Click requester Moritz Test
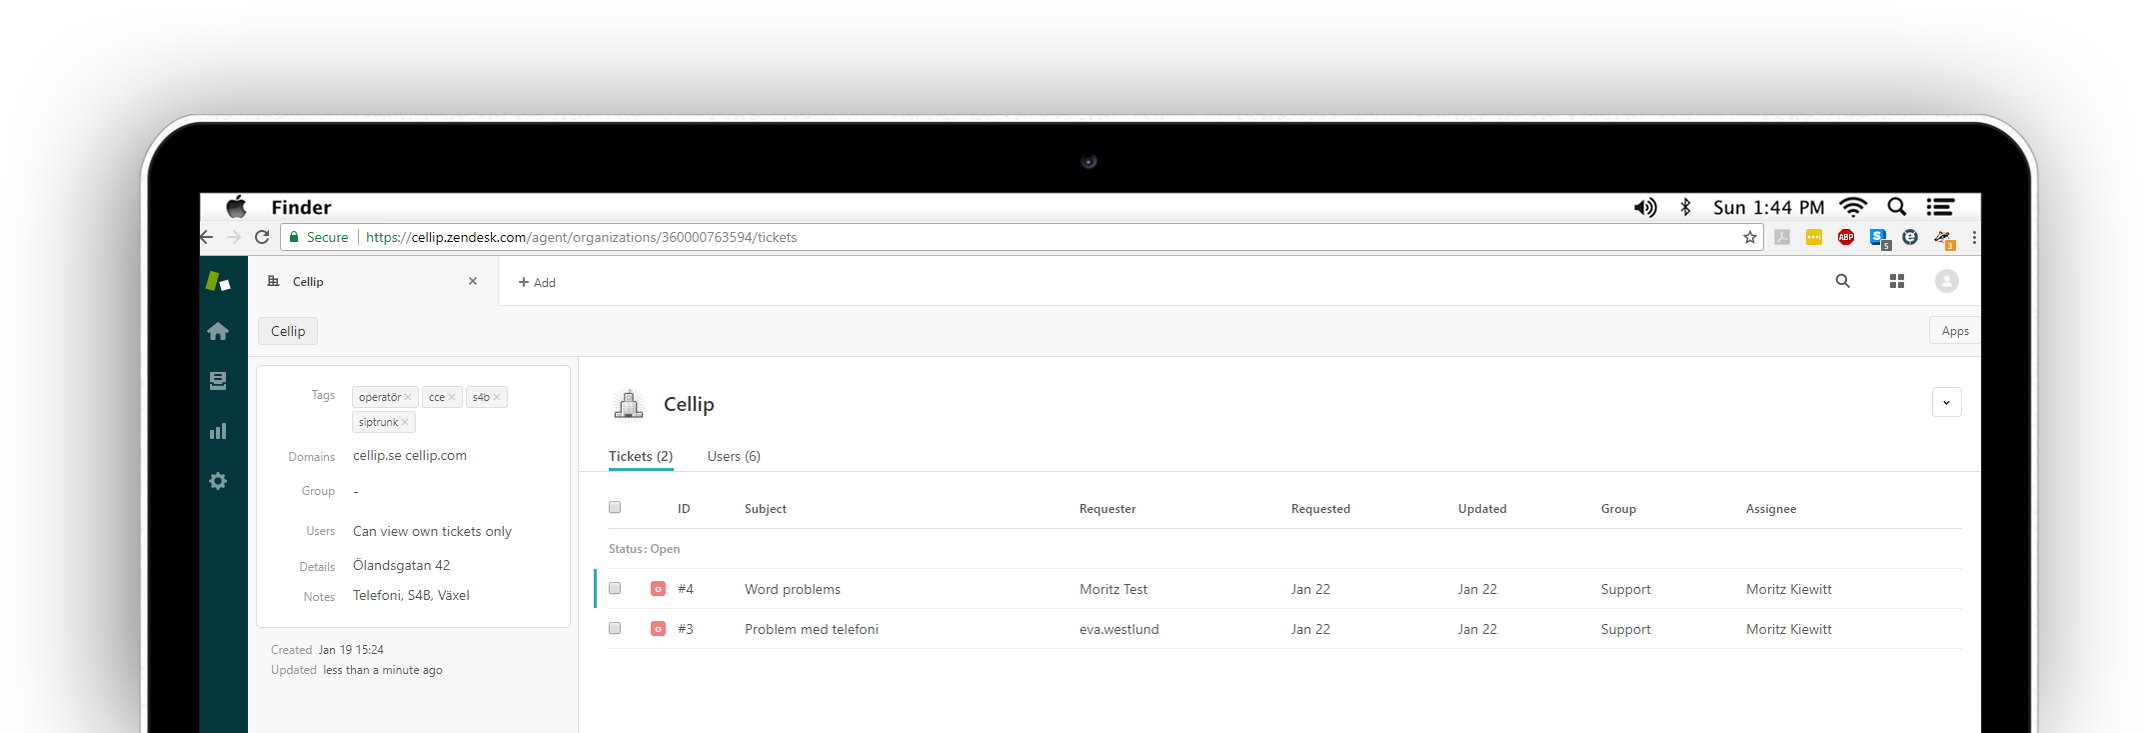This screenshot has width=2144, height=733. click(x=1113, y=589)
